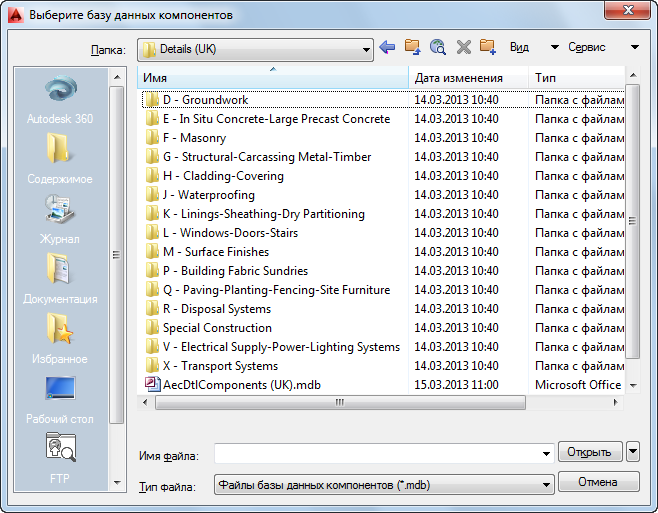Close the dialog with the X button
Screen dimensions: 658x513
[627, 10]
